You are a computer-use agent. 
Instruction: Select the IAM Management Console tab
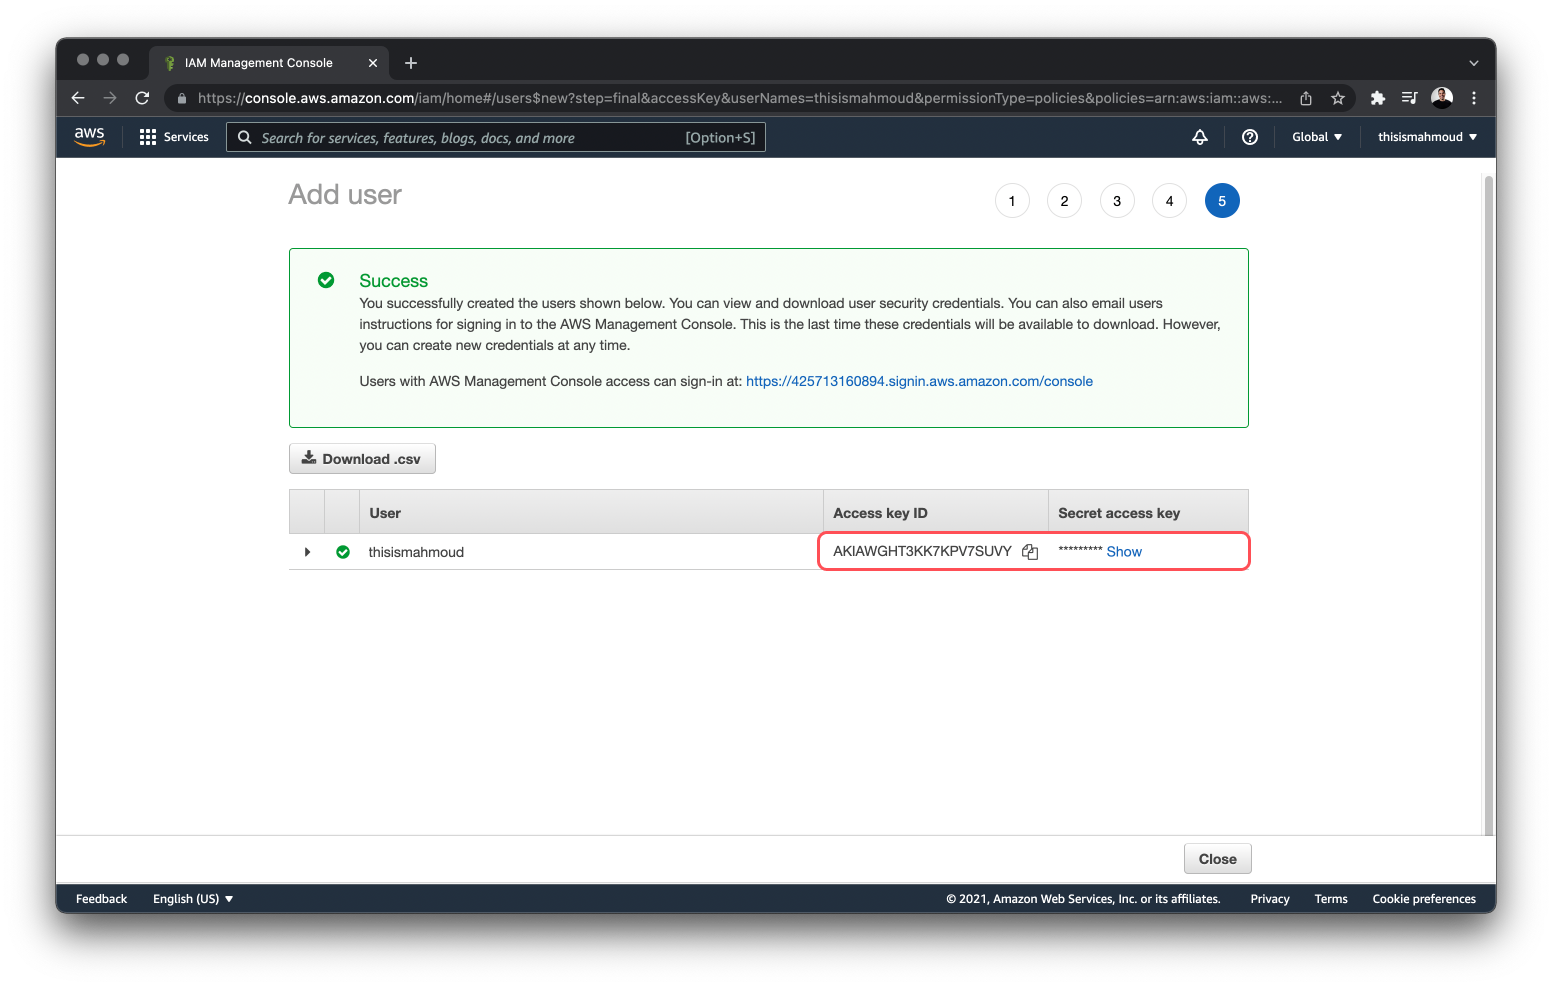coord(259,63)
